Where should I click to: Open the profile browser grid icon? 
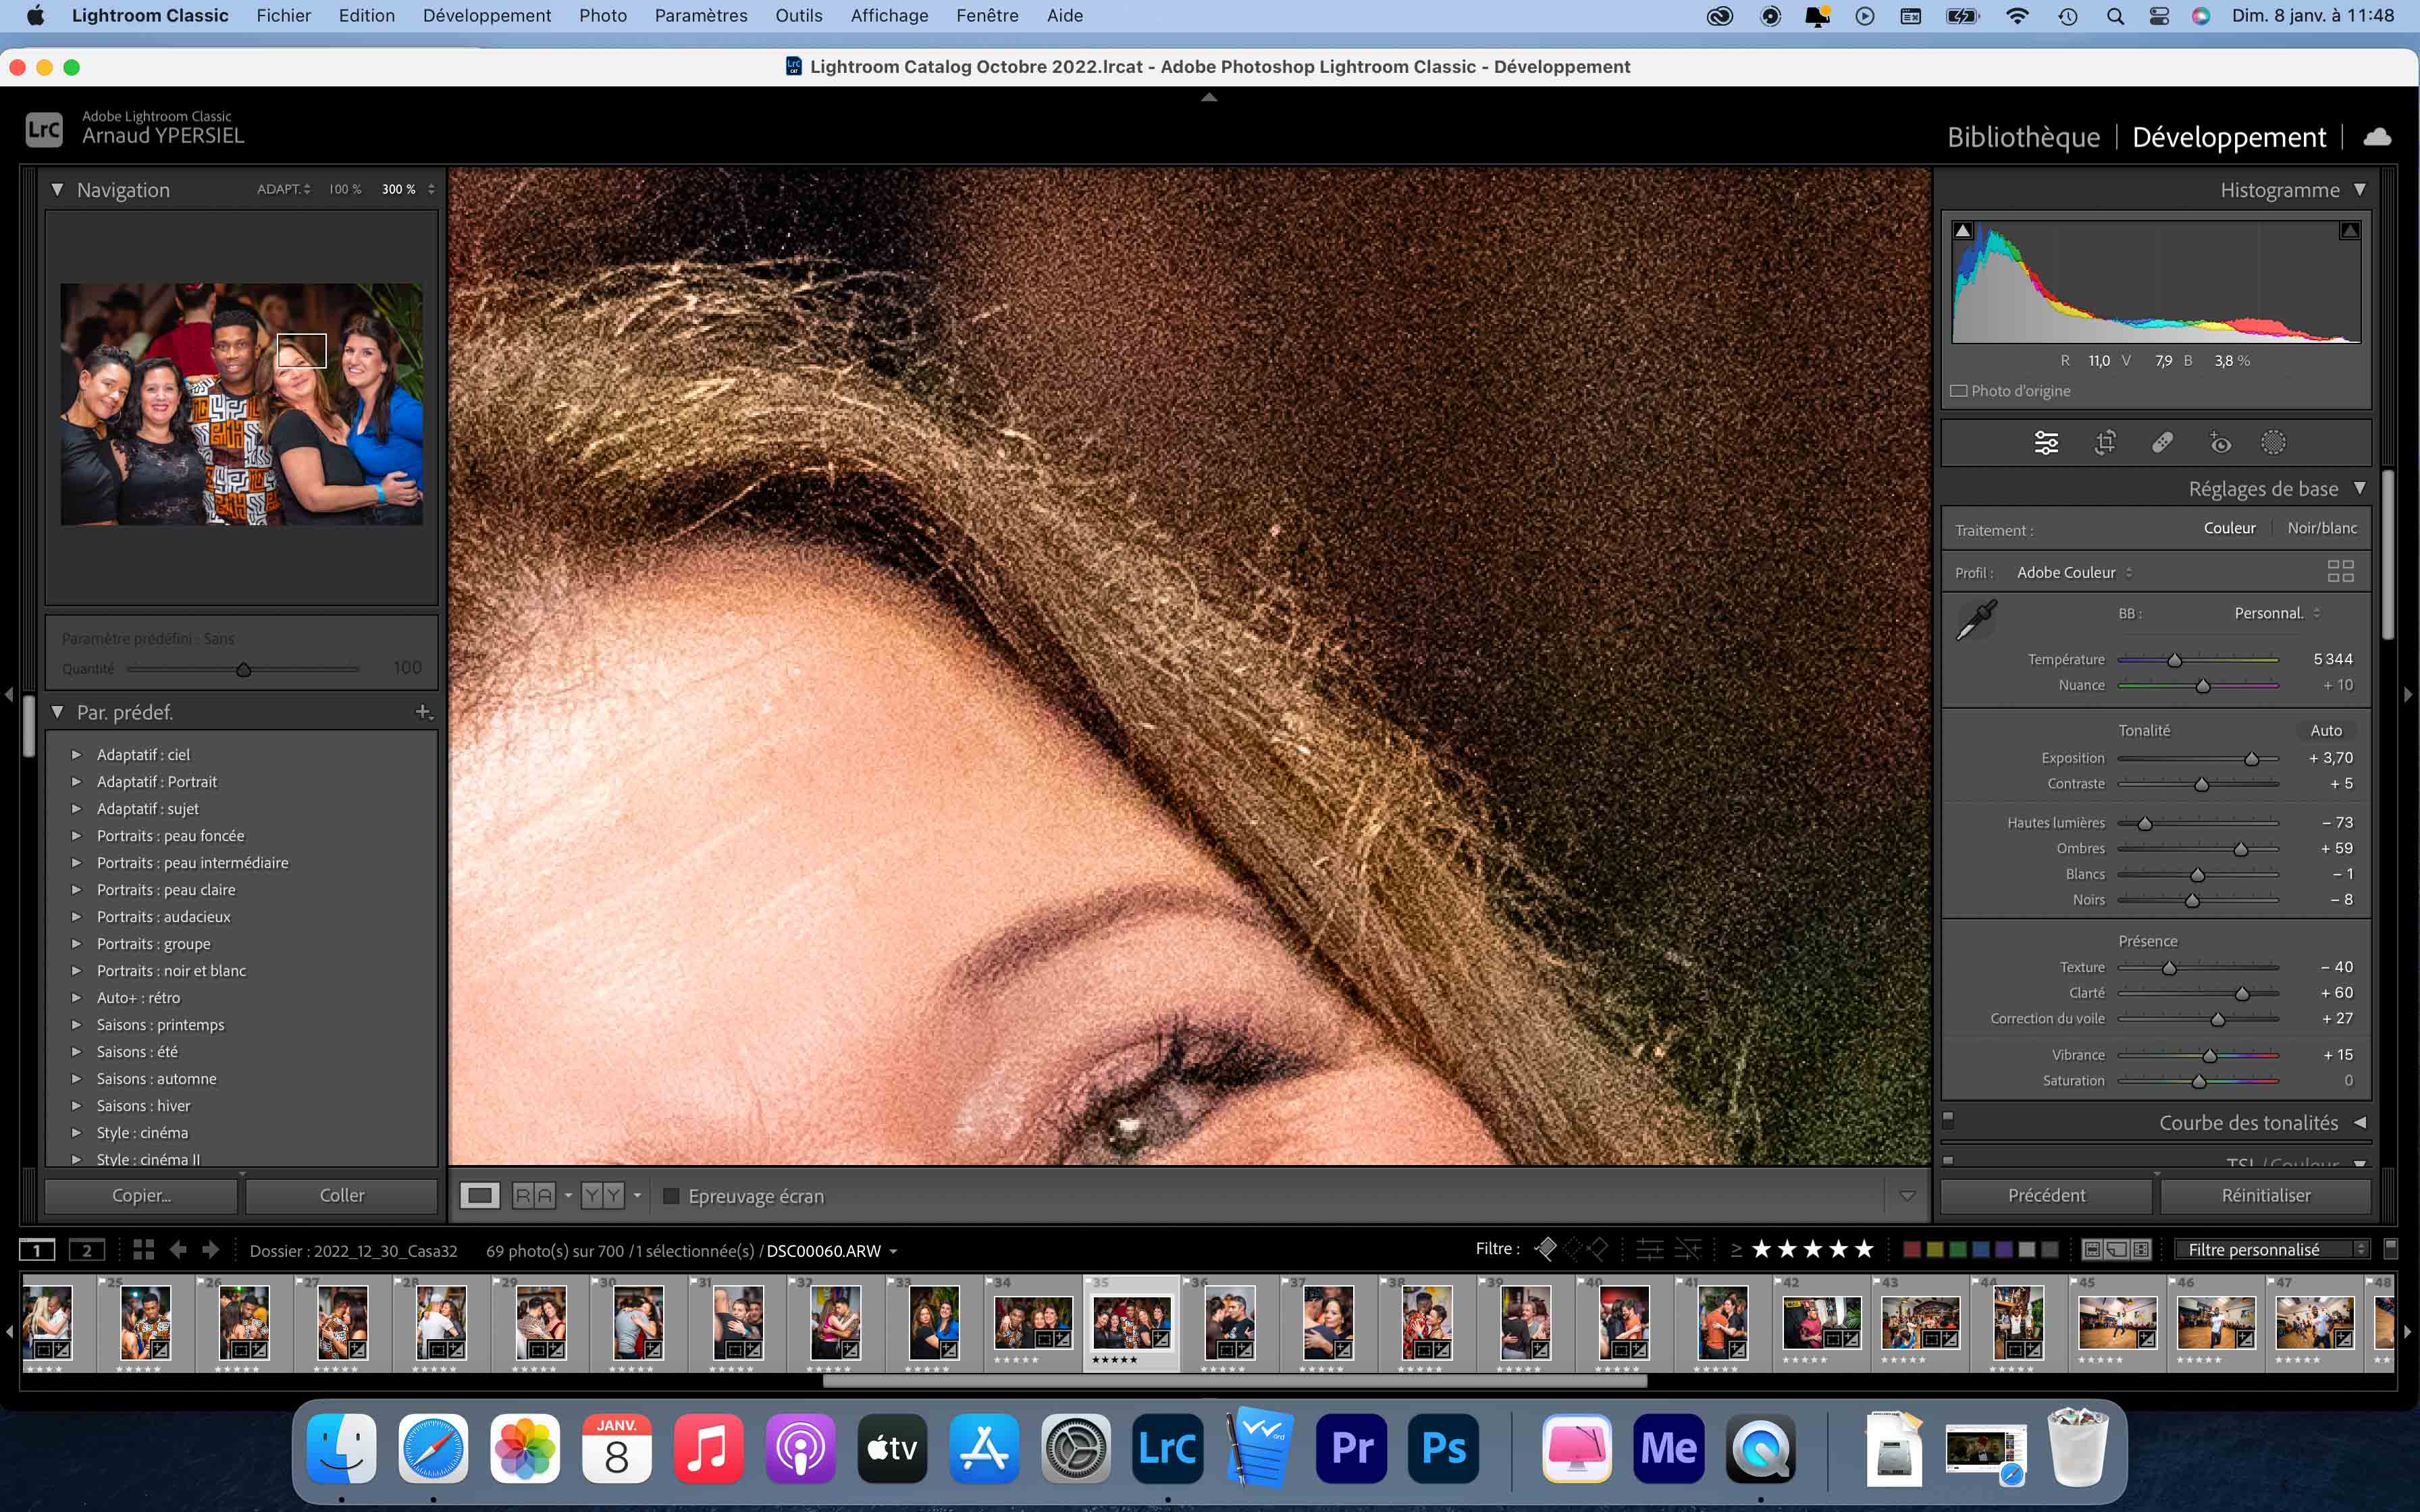pyautogui.click(x=2340, y=572)
